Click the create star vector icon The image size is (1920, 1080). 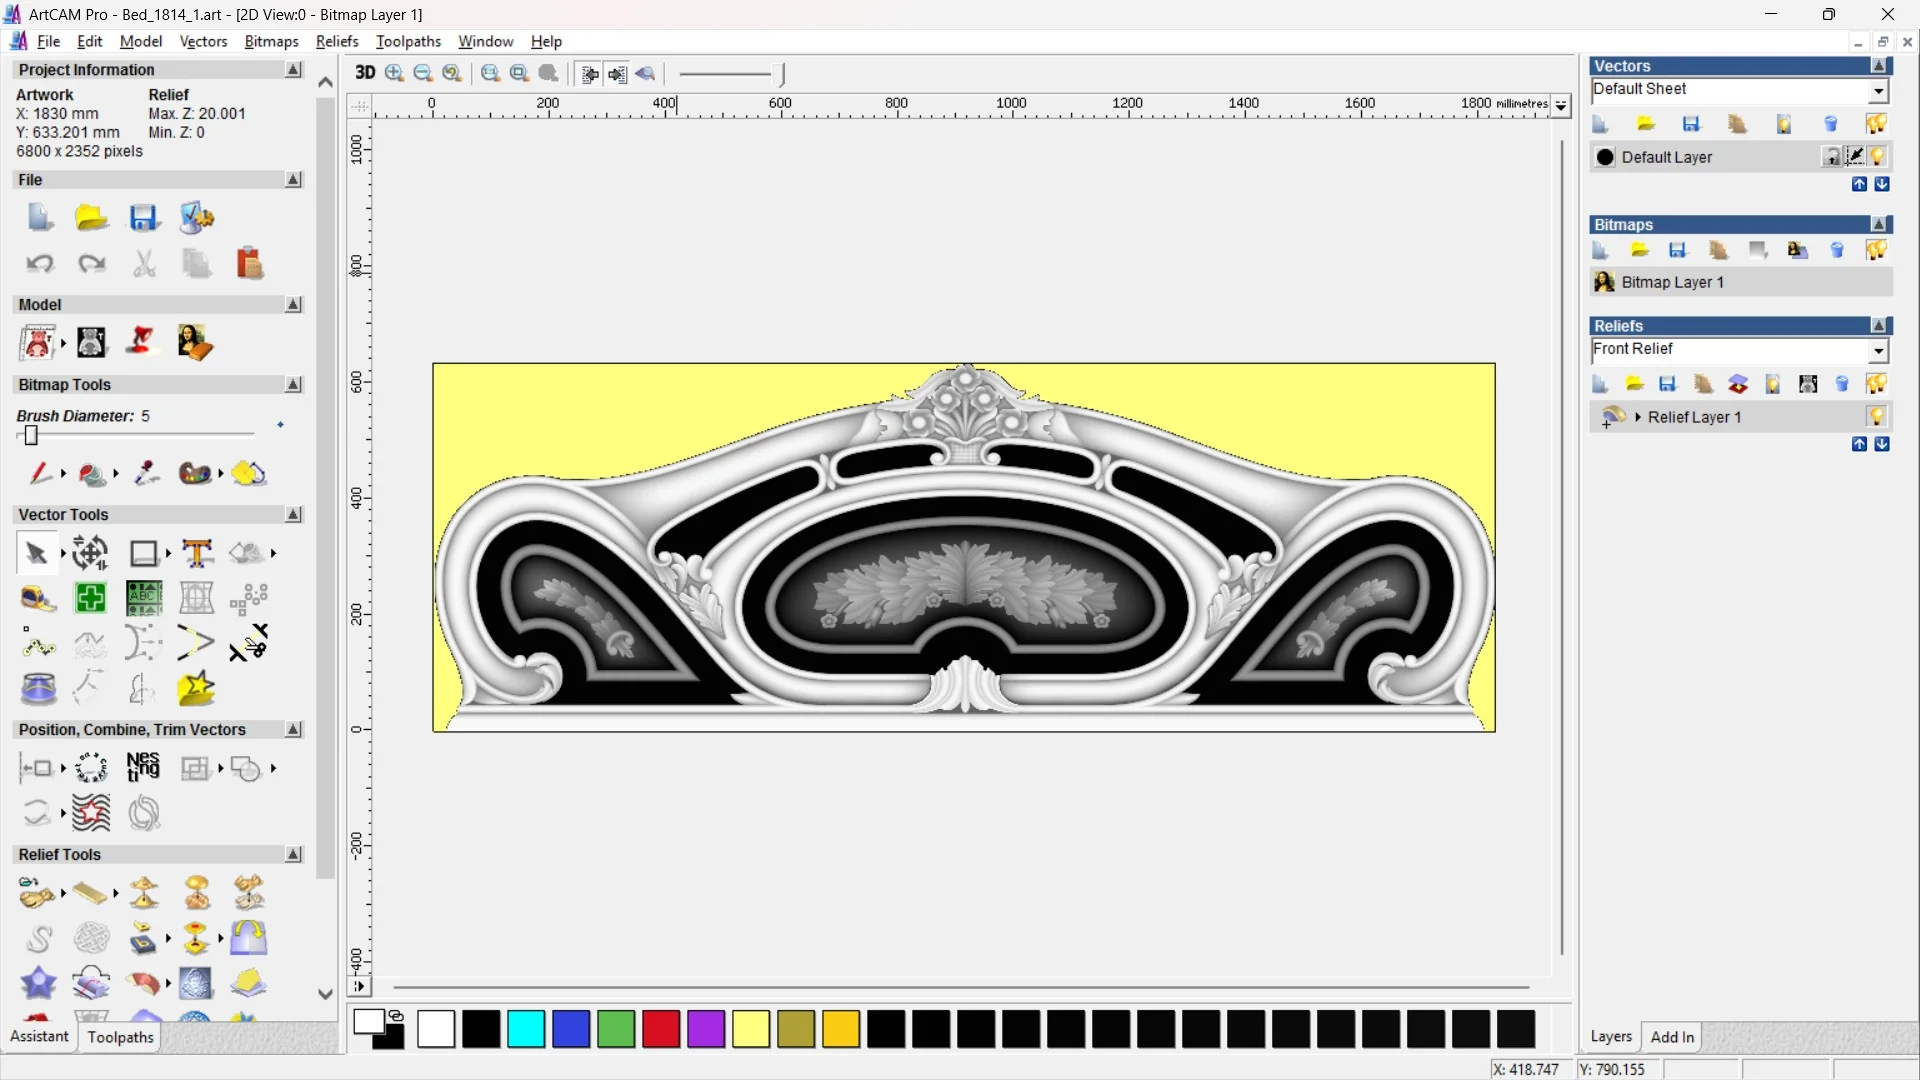point(196,689)
